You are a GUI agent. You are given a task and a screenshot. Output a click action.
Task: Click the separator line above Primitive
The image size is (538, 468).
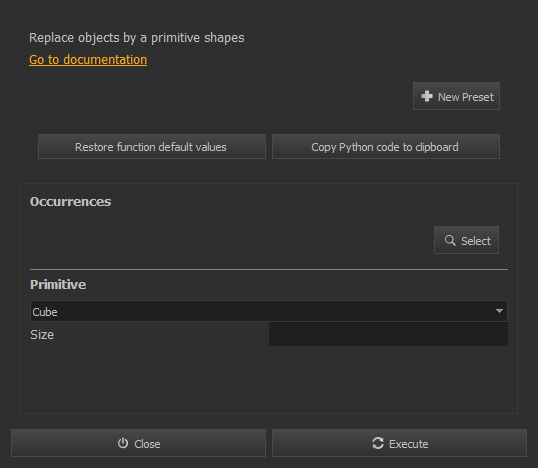(269, 270)
